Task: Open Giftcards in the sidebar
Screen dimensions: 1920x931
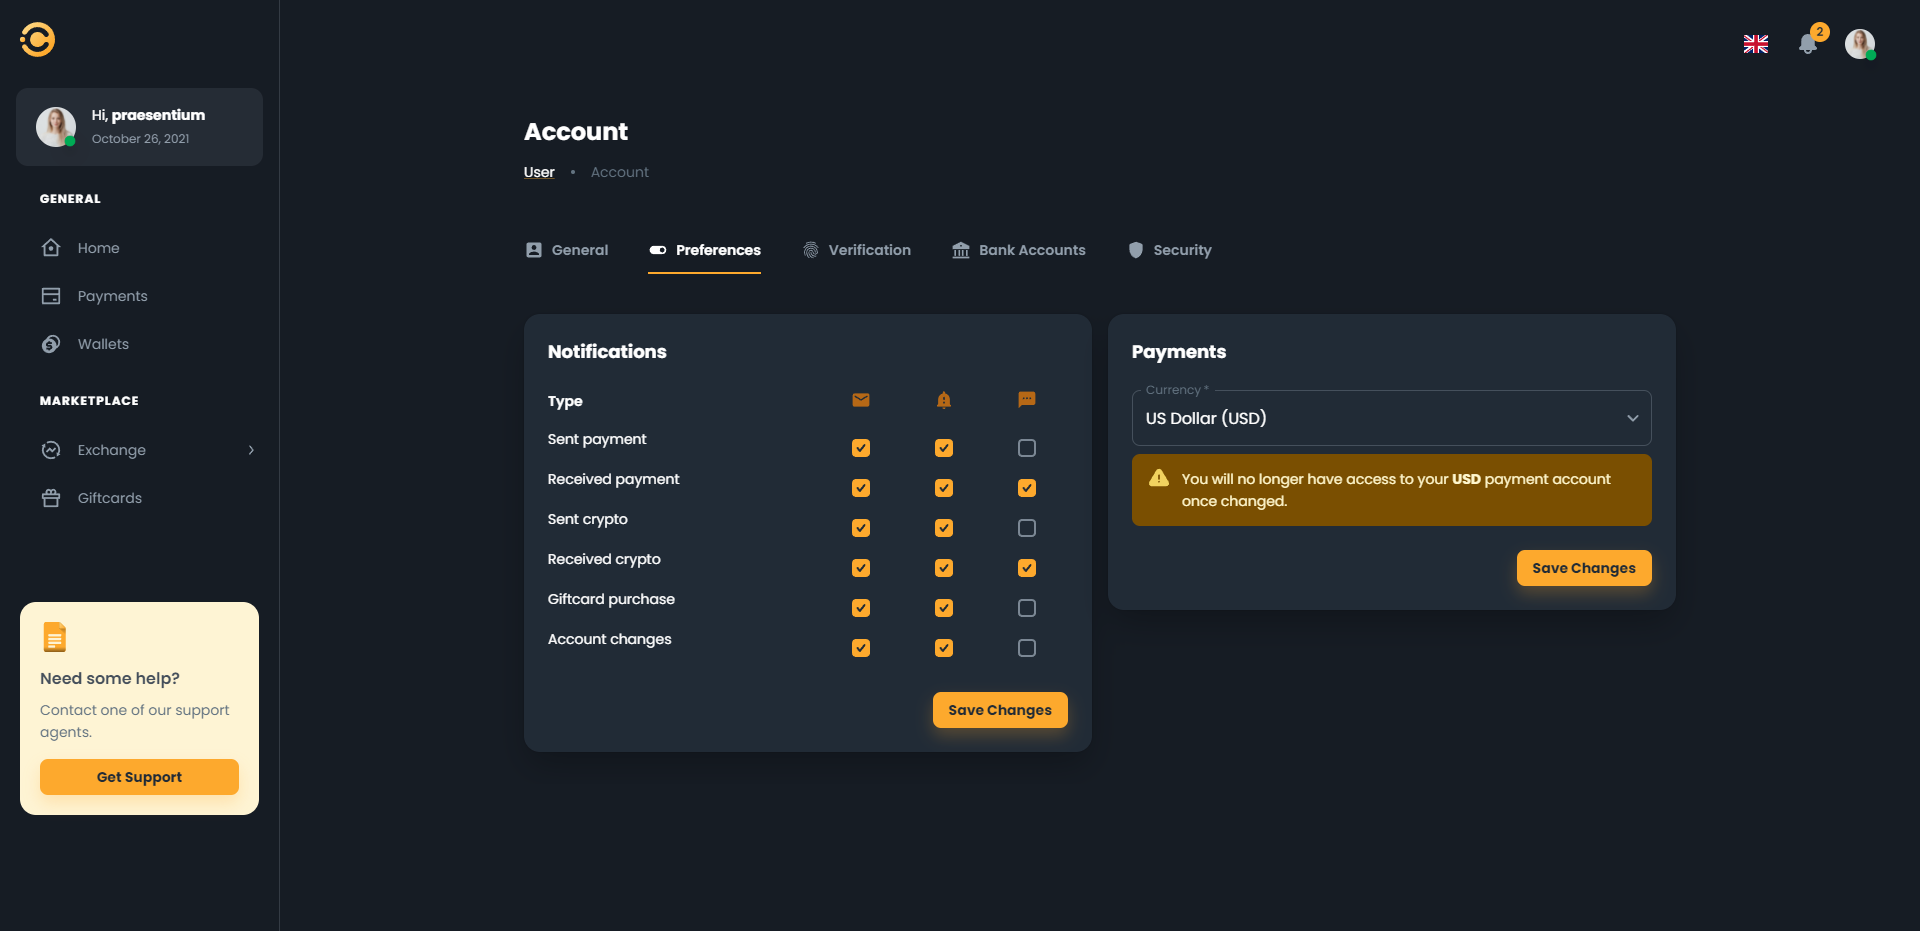Action: coord(109,498)
